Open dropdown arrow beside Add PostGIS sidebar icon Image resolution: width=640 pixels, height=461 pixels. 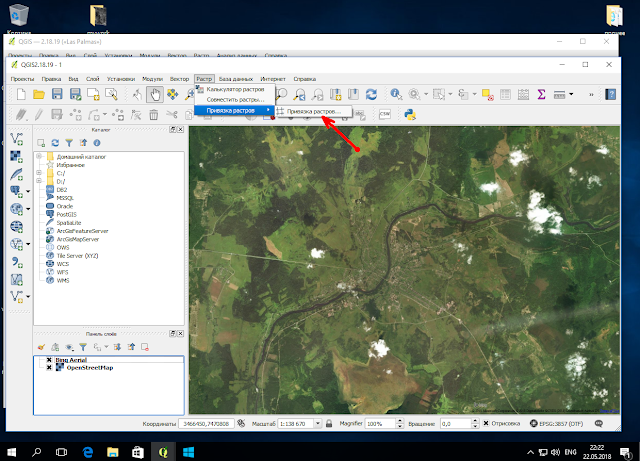tap(28, 191)
